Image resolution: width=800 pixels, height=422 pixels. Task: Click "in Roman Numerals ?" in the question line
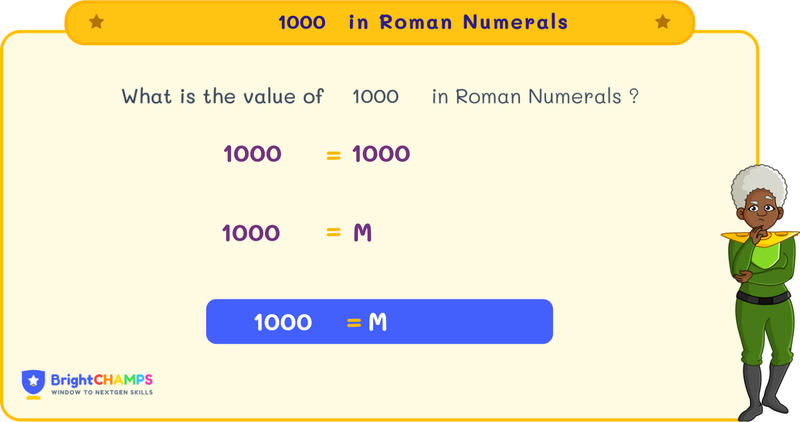point(536,97)
